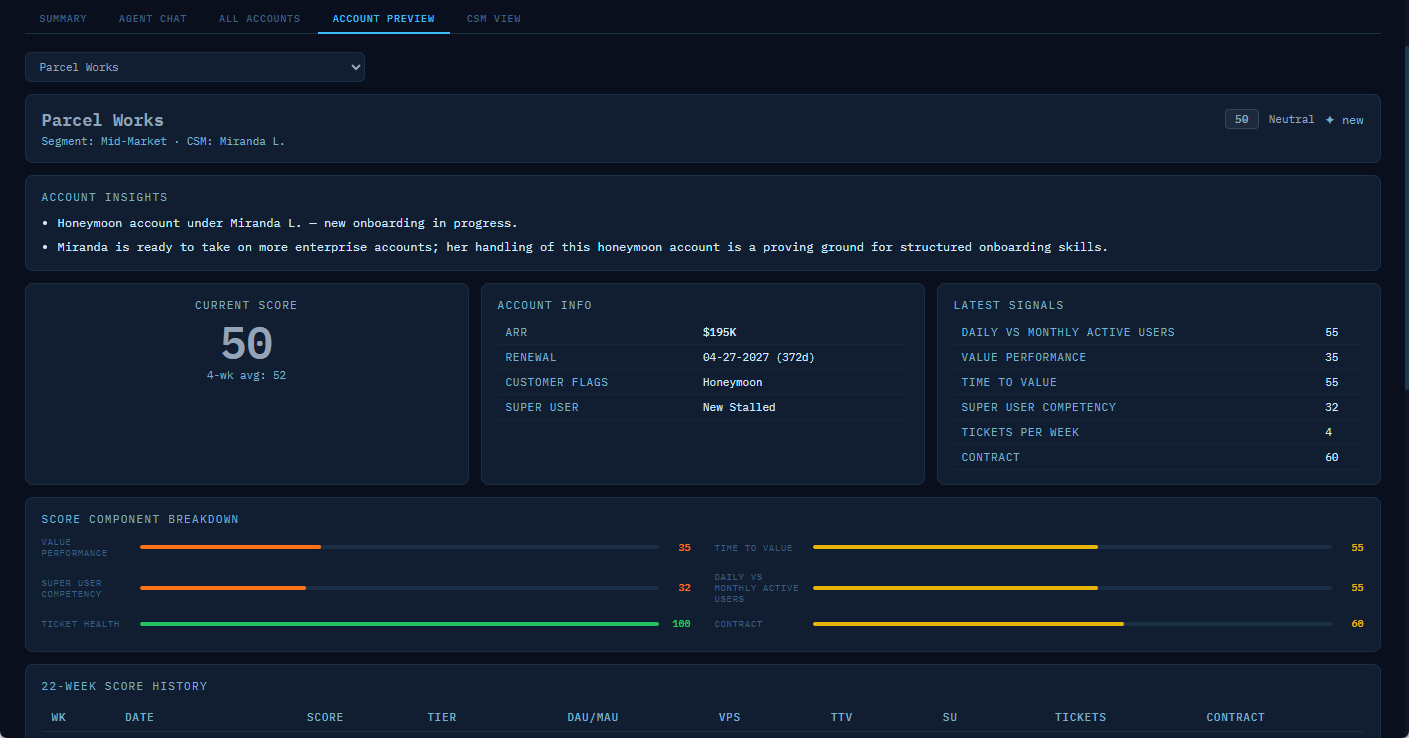This screenshot has height=738, width=1409.
Task: Click the SU column header
Action: tap(949, 718)
